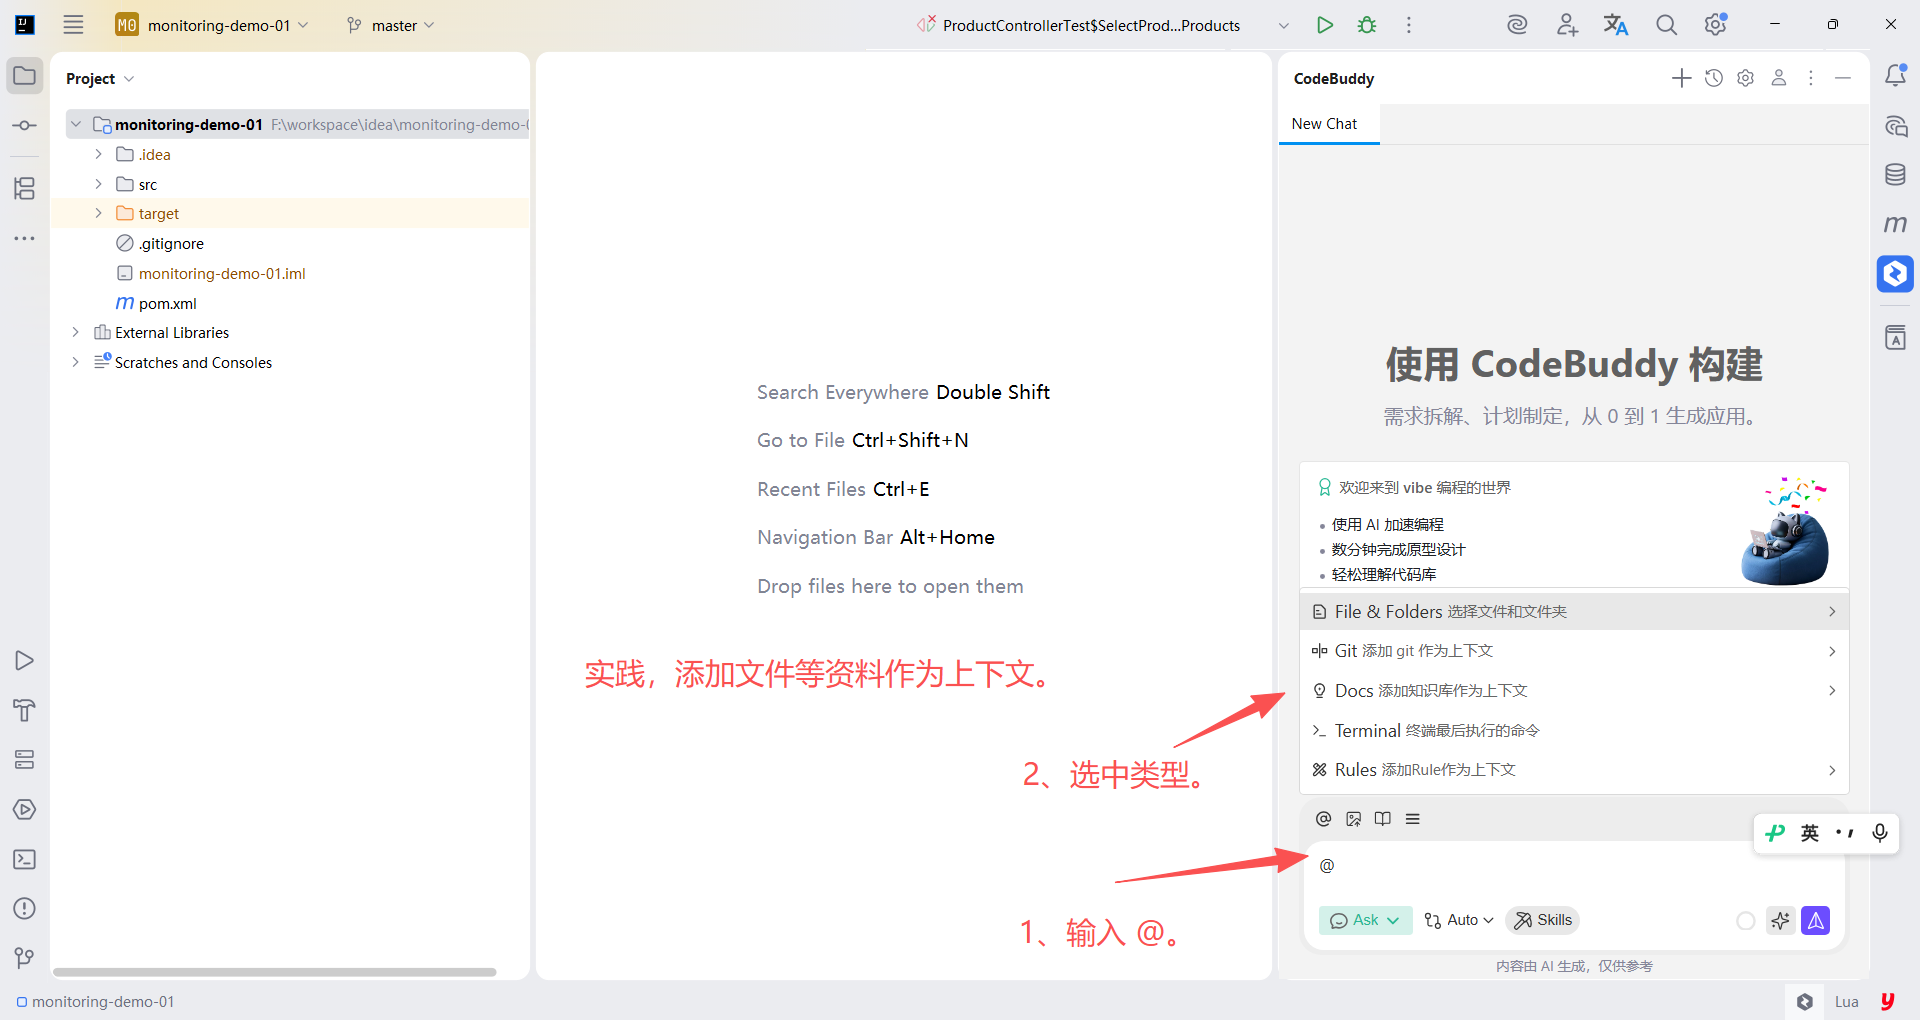Open the Notifications bell
This screenshot has height=1020, width=1920.
(1895, 76)
